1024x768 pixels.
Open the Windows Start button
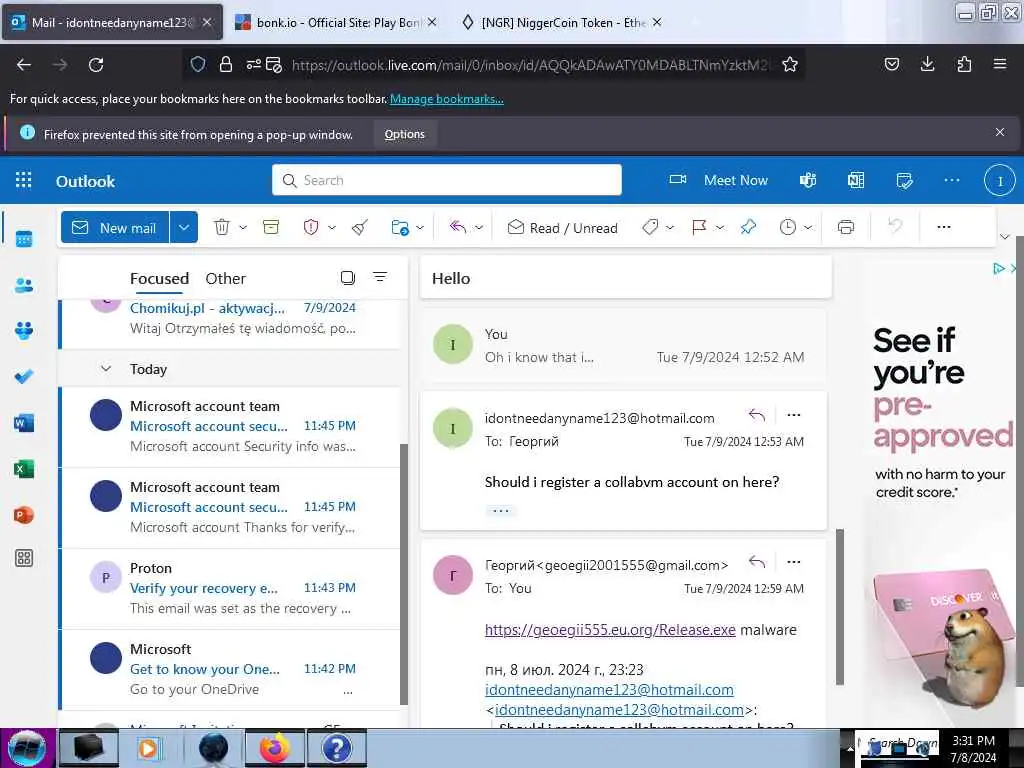pyautogui.click(x=27, y=748)
